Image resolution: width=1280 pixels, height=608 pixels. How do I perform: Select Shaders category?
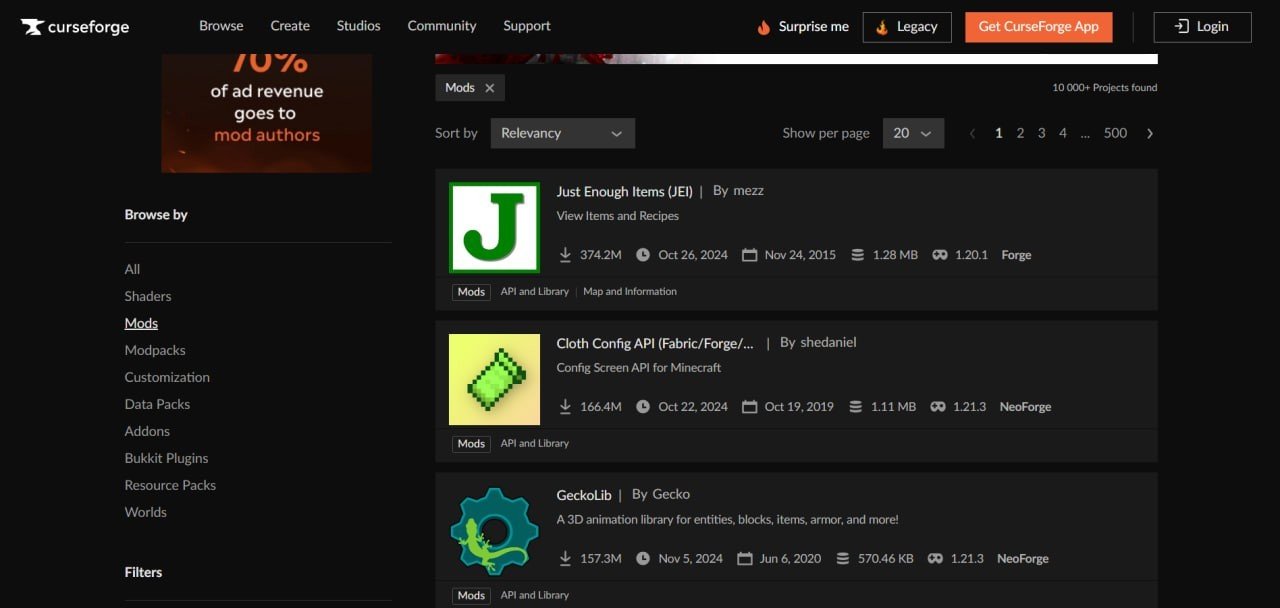(148, 296)
